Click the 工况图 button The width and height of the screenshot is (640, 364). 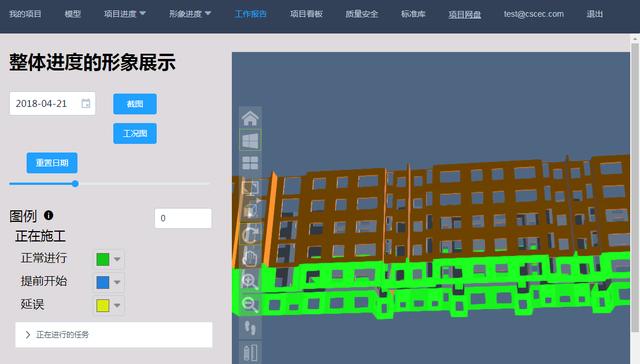point(135,133)
